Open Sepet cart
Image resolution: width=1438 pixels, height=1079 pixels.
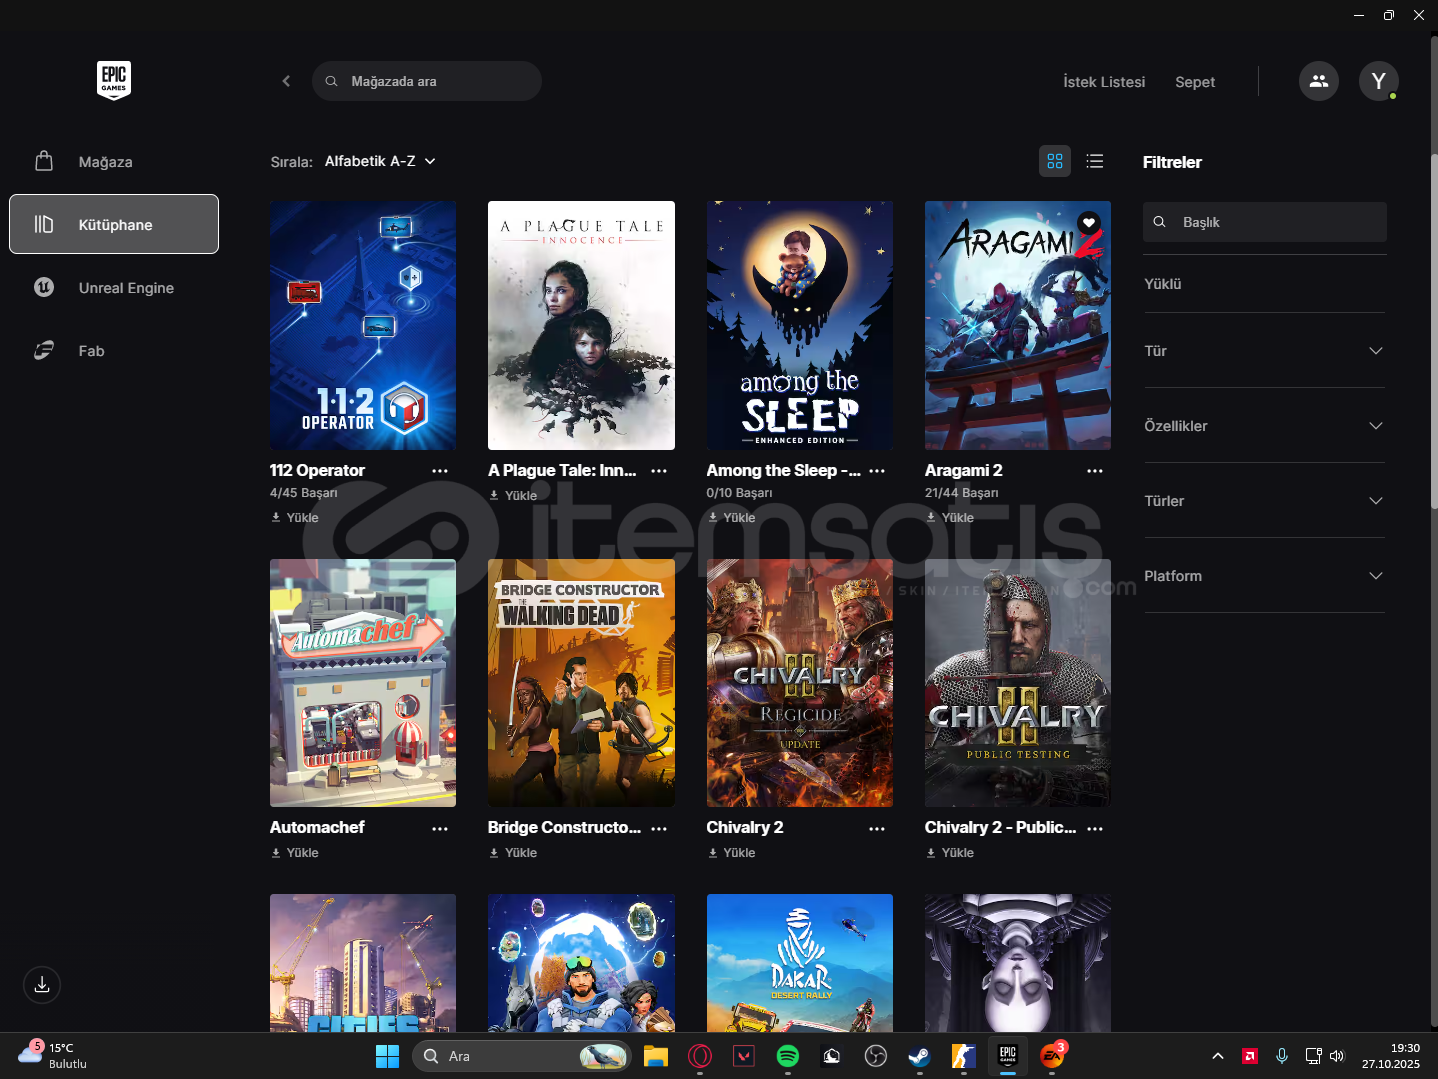[x=1195, y=82]
